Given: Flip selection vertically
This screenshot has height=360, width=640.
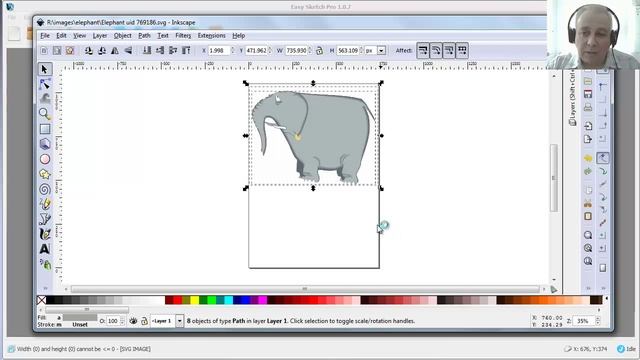Looking at the screenshot, I should coord(128,51).
